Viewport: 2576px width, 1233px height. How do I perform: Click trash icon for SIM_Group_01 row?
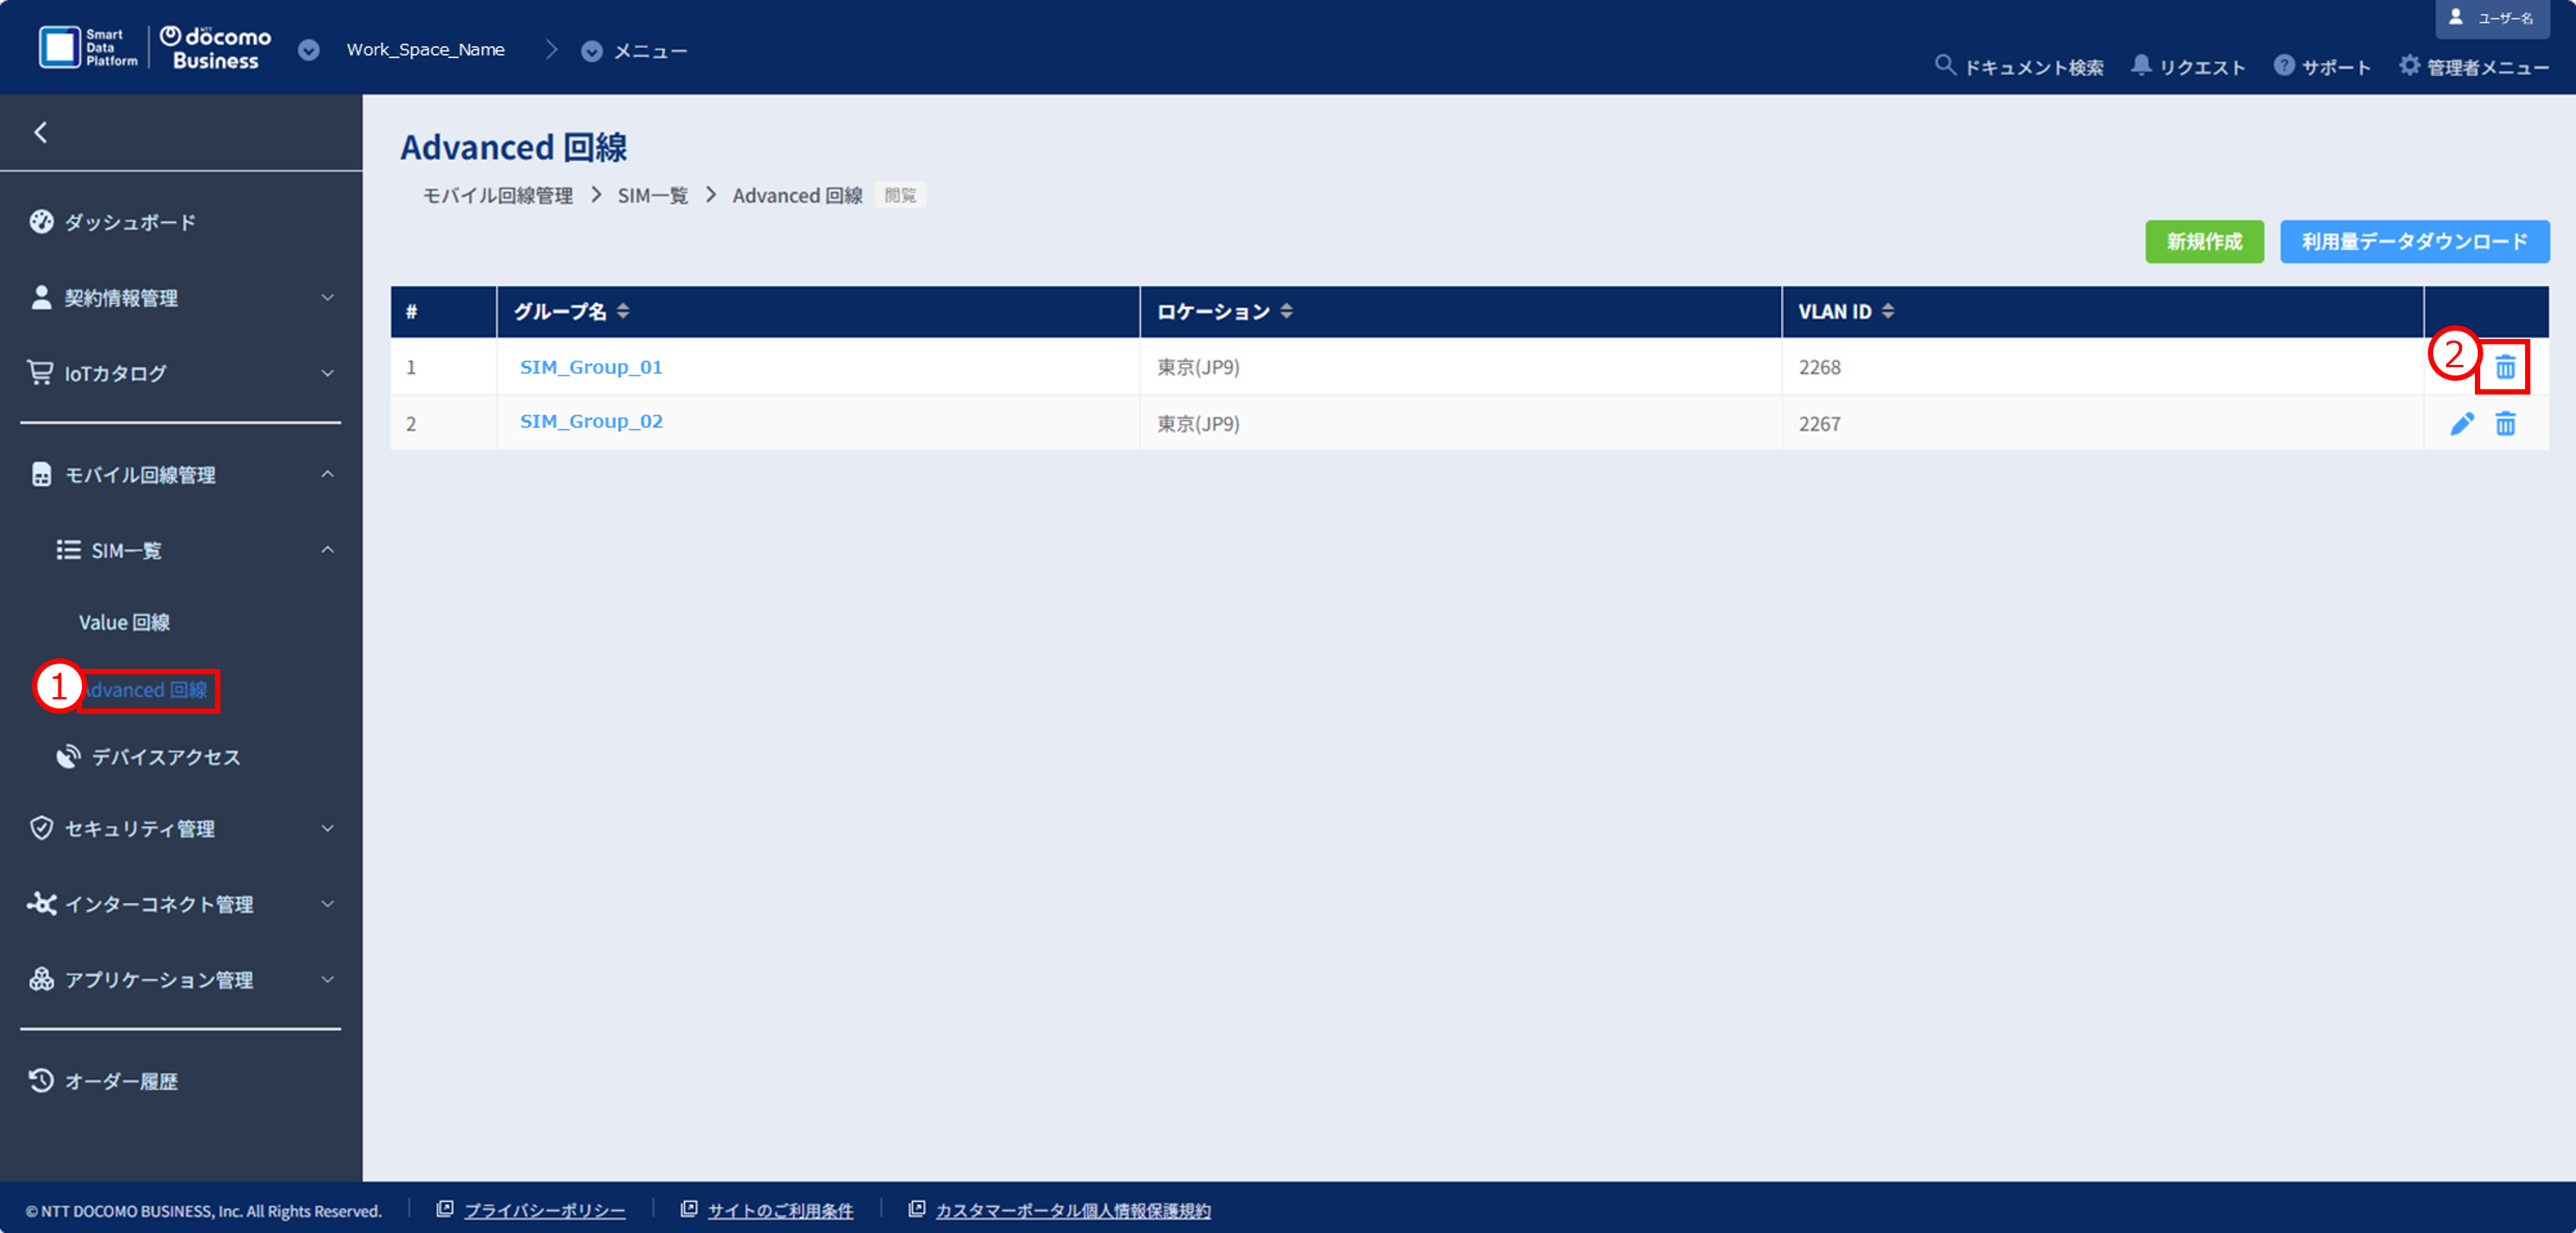pyautogui.click(x=2504, y=368)
